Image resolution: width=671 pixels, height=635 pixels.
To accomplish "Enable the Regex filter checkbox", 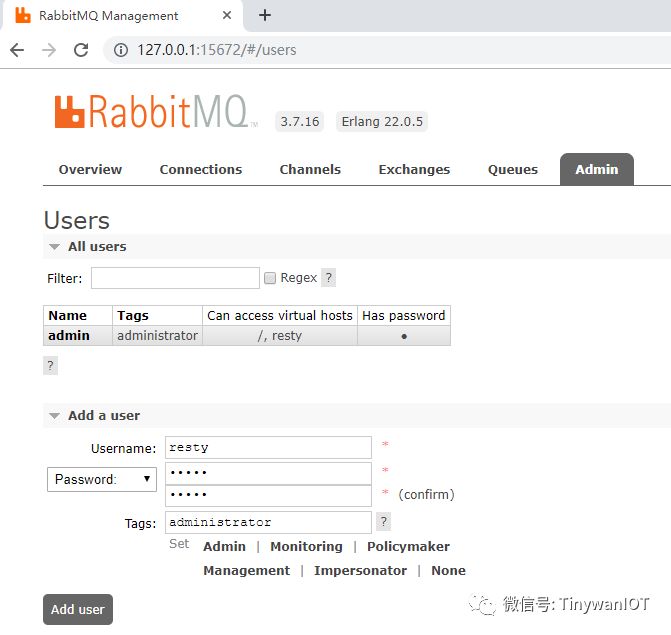I will 270,278.
